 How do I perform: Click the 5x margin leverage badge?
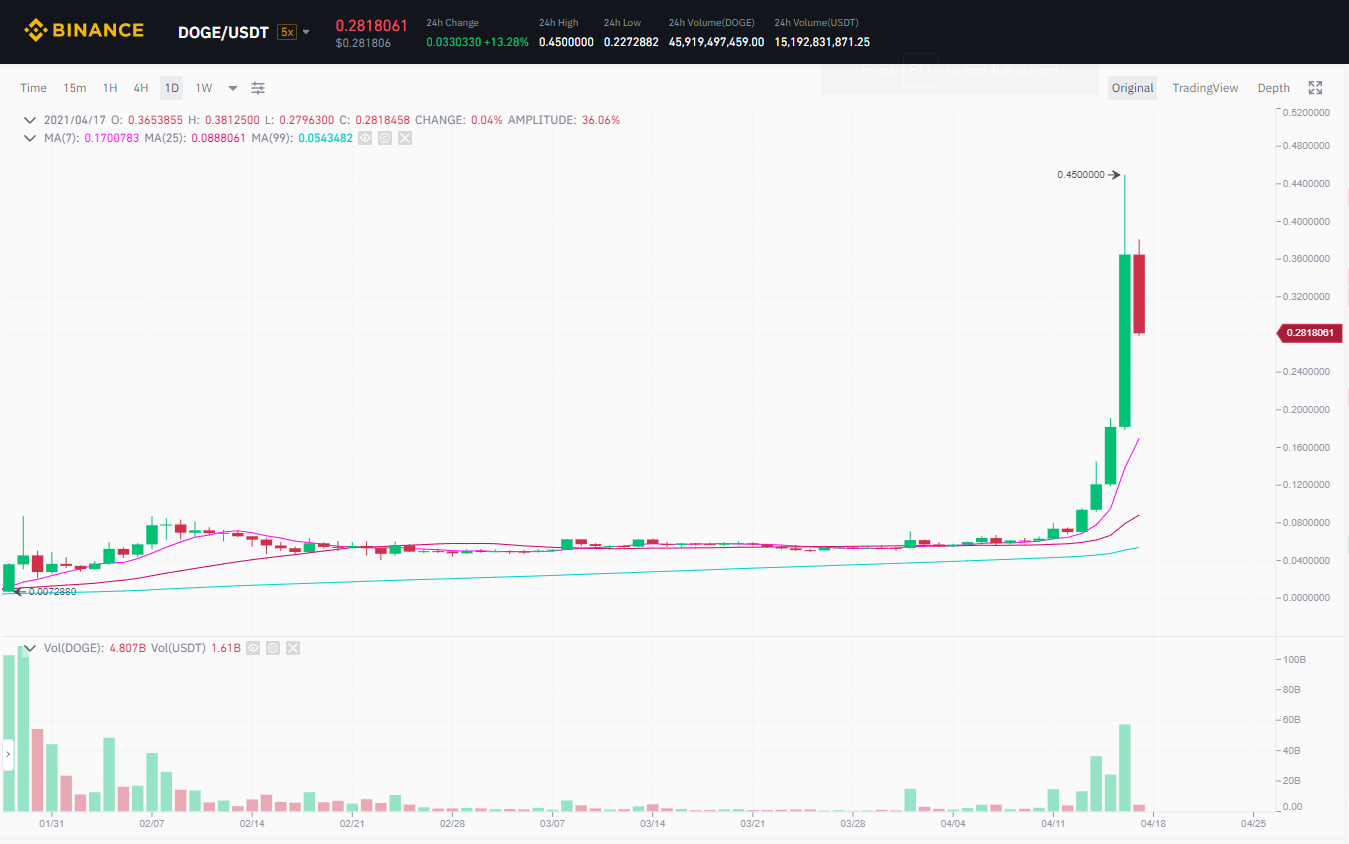pos(287,32)
